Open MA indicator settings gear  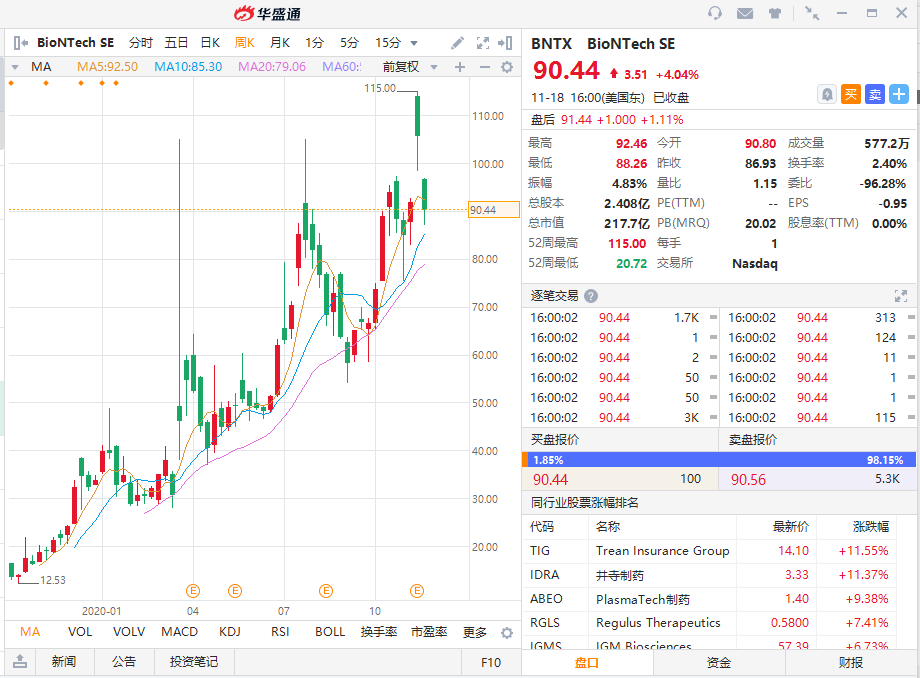coord(507,67)
